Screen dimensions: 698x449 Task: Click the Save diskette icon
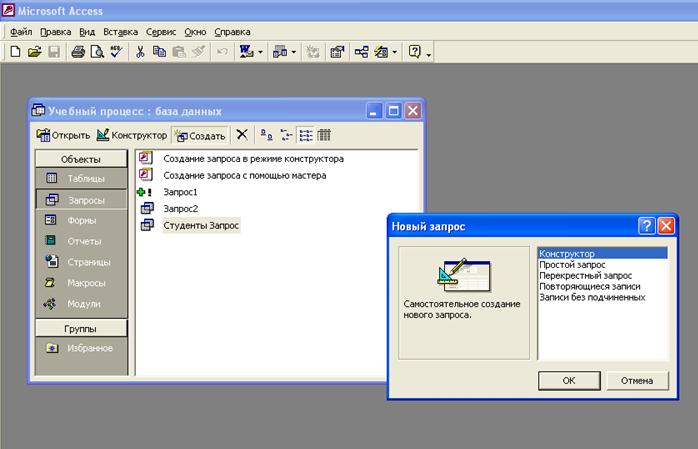[54, 52]
